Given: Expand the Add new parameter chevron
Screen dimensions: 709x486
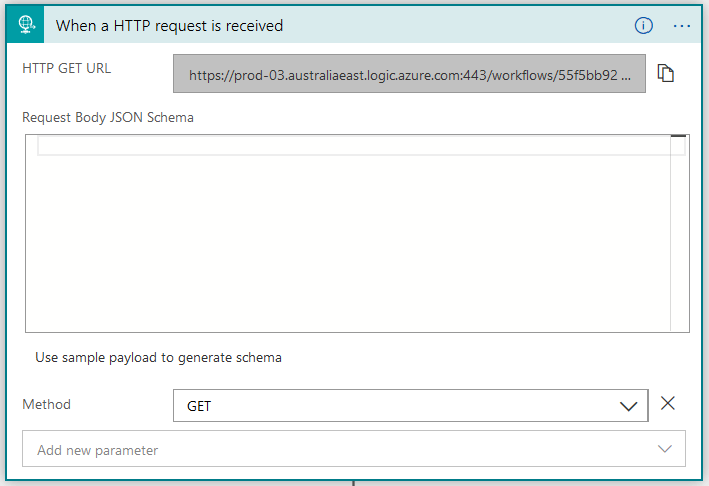Looking at the screenshot, I should pos(666,449).
